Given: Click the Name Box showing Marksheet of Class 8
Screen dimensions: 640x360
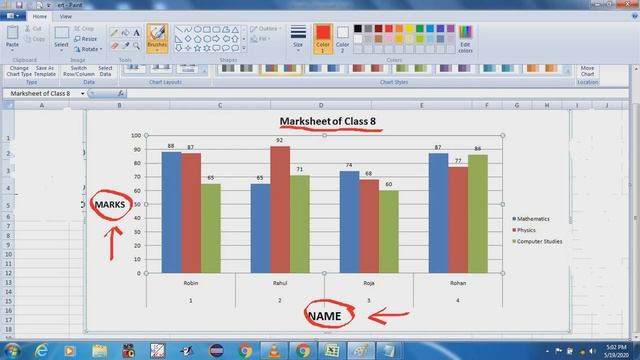Looking at the screenshot, I should pos(44,93).
